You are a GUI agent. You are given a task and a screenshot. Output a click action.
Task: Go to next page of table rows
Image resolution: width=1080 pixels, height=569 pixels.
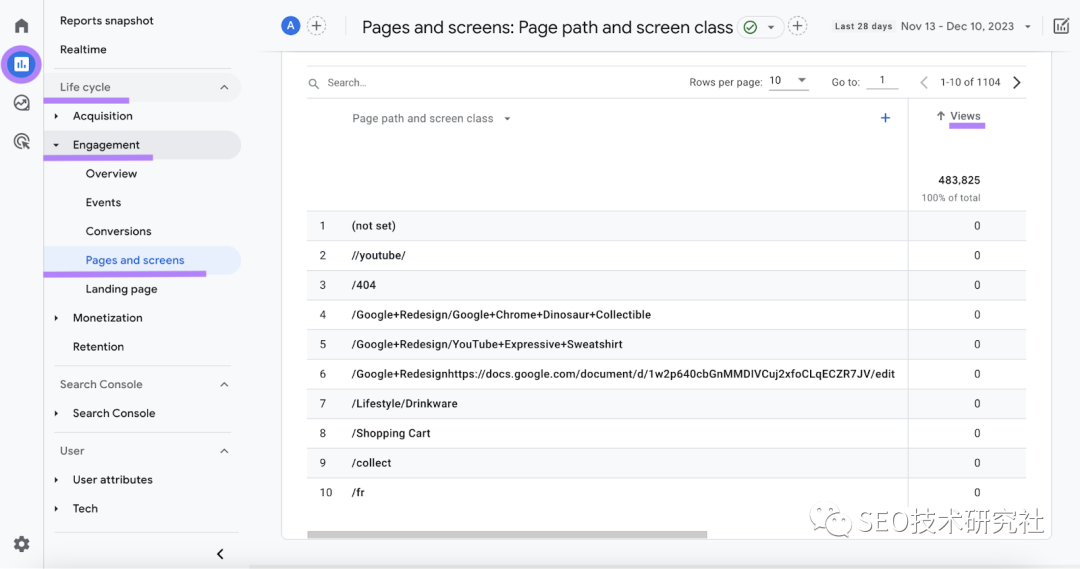point(1017,83)
